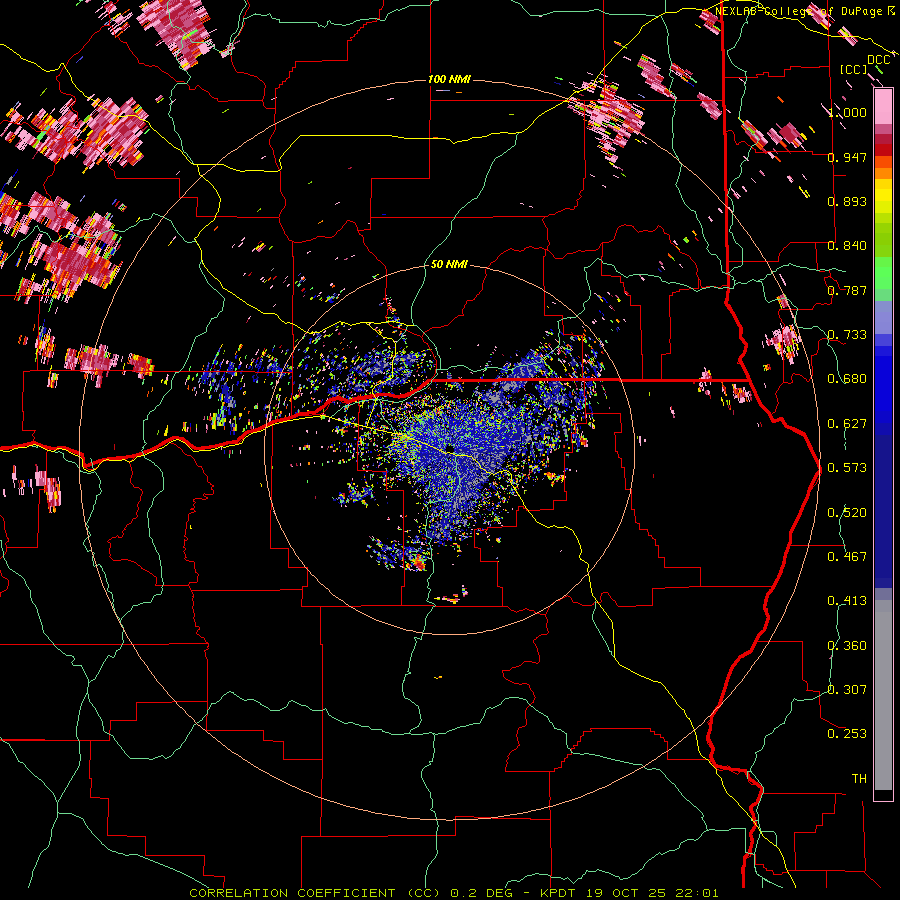The width and height of the screenshot is (900, 900).
Task: Click the "[CC]" color bar unit label
Action: coord(853,69)
